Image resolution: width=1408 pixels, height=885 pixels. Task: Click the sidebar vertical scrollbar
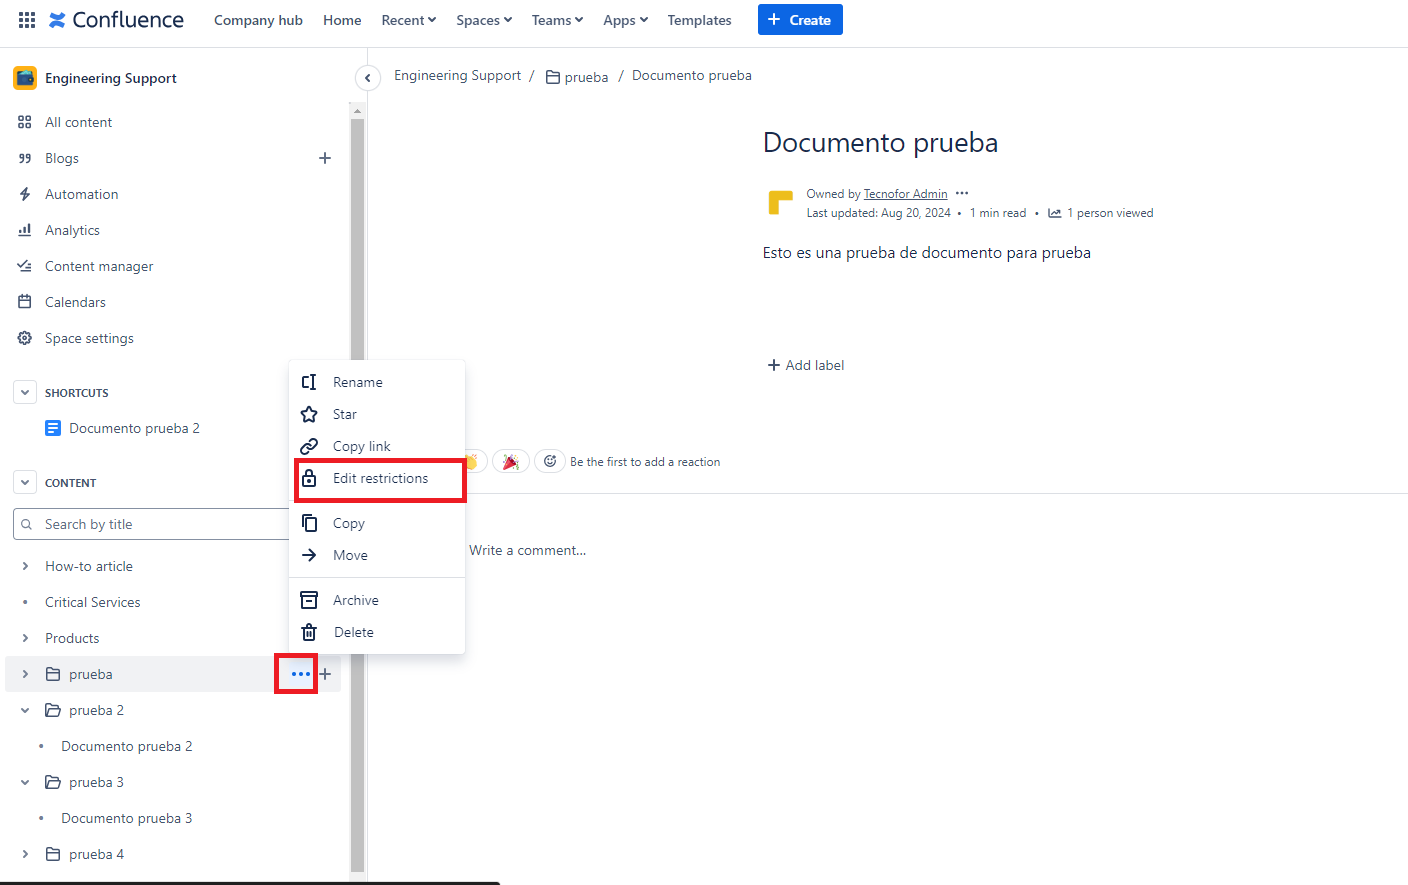(x=357, y=490)
